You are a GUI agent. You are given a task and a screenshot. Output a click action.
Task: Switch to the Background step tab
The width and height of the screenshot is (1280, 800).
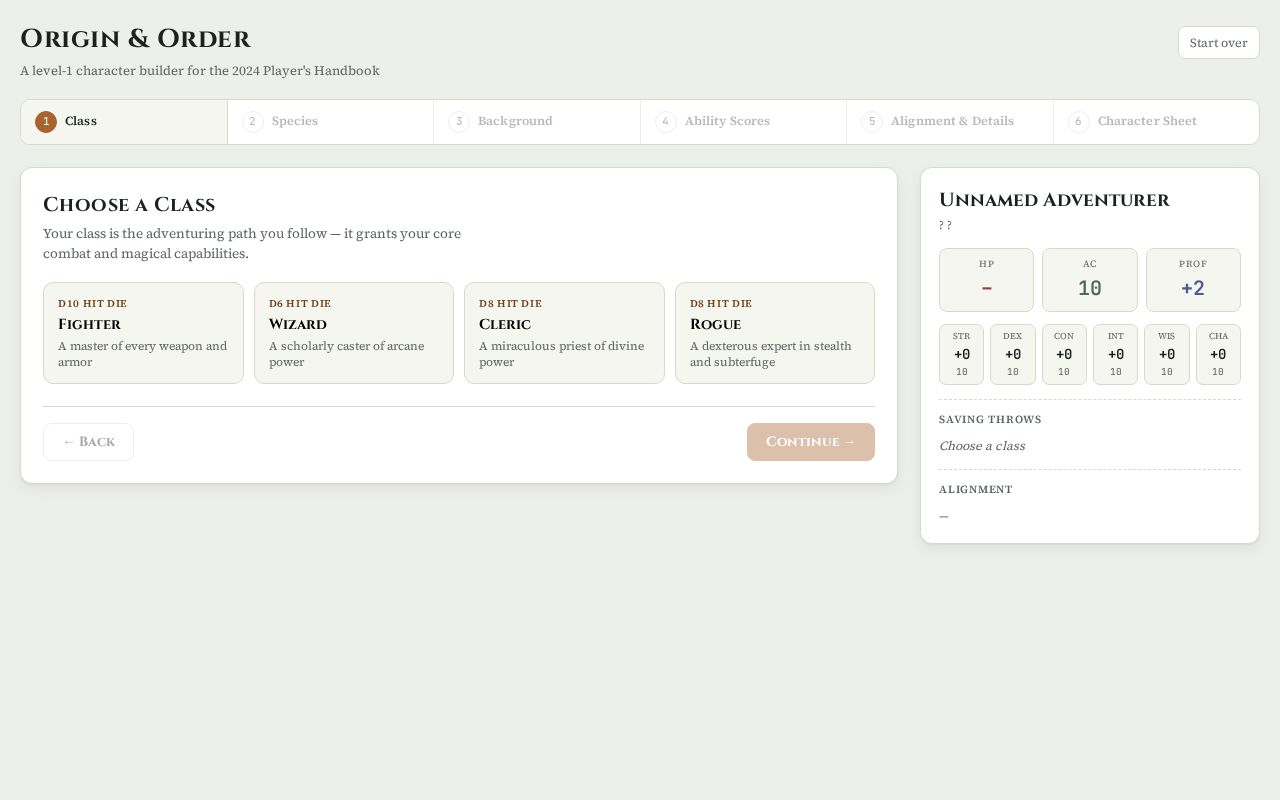coord(537,122)
